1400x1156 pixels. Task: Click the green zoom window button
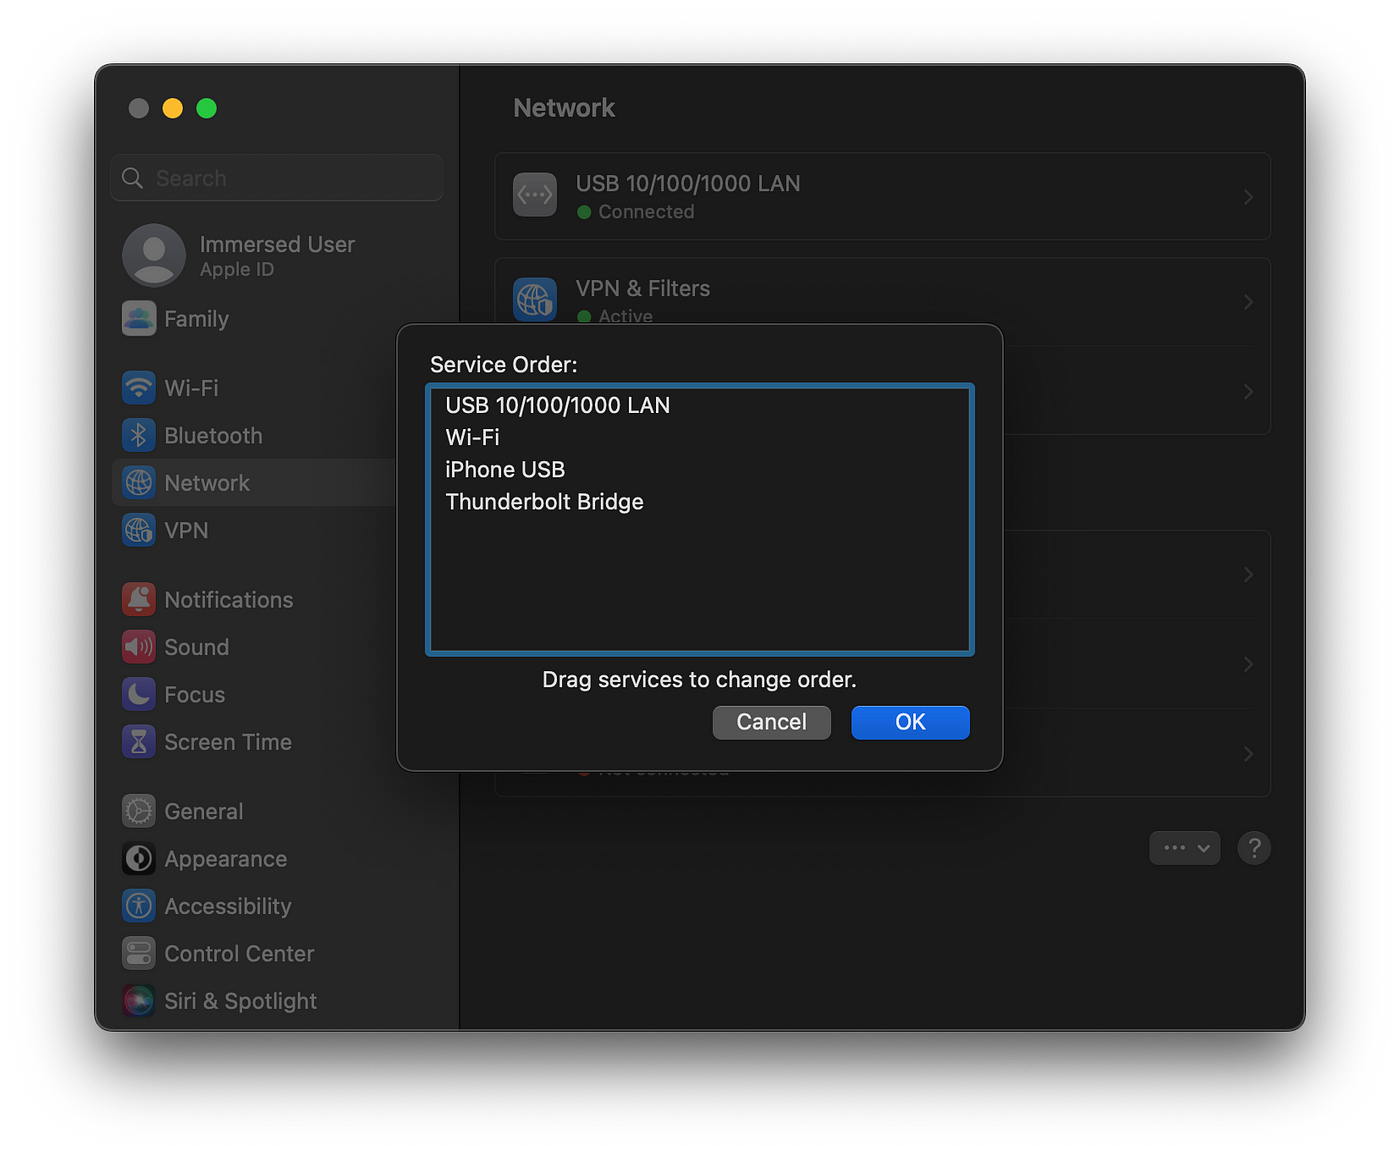click(207, 108)
